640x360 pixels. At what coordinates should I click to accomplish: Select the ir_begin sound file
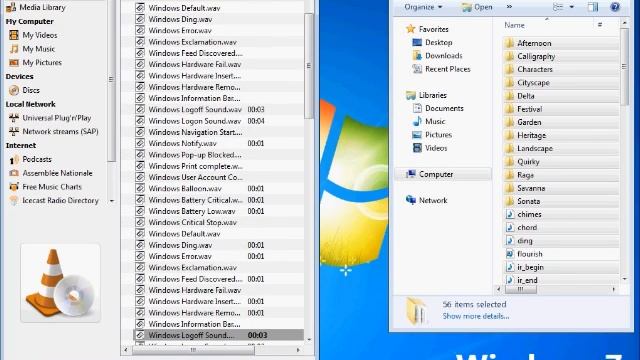(x=561, y=267)
